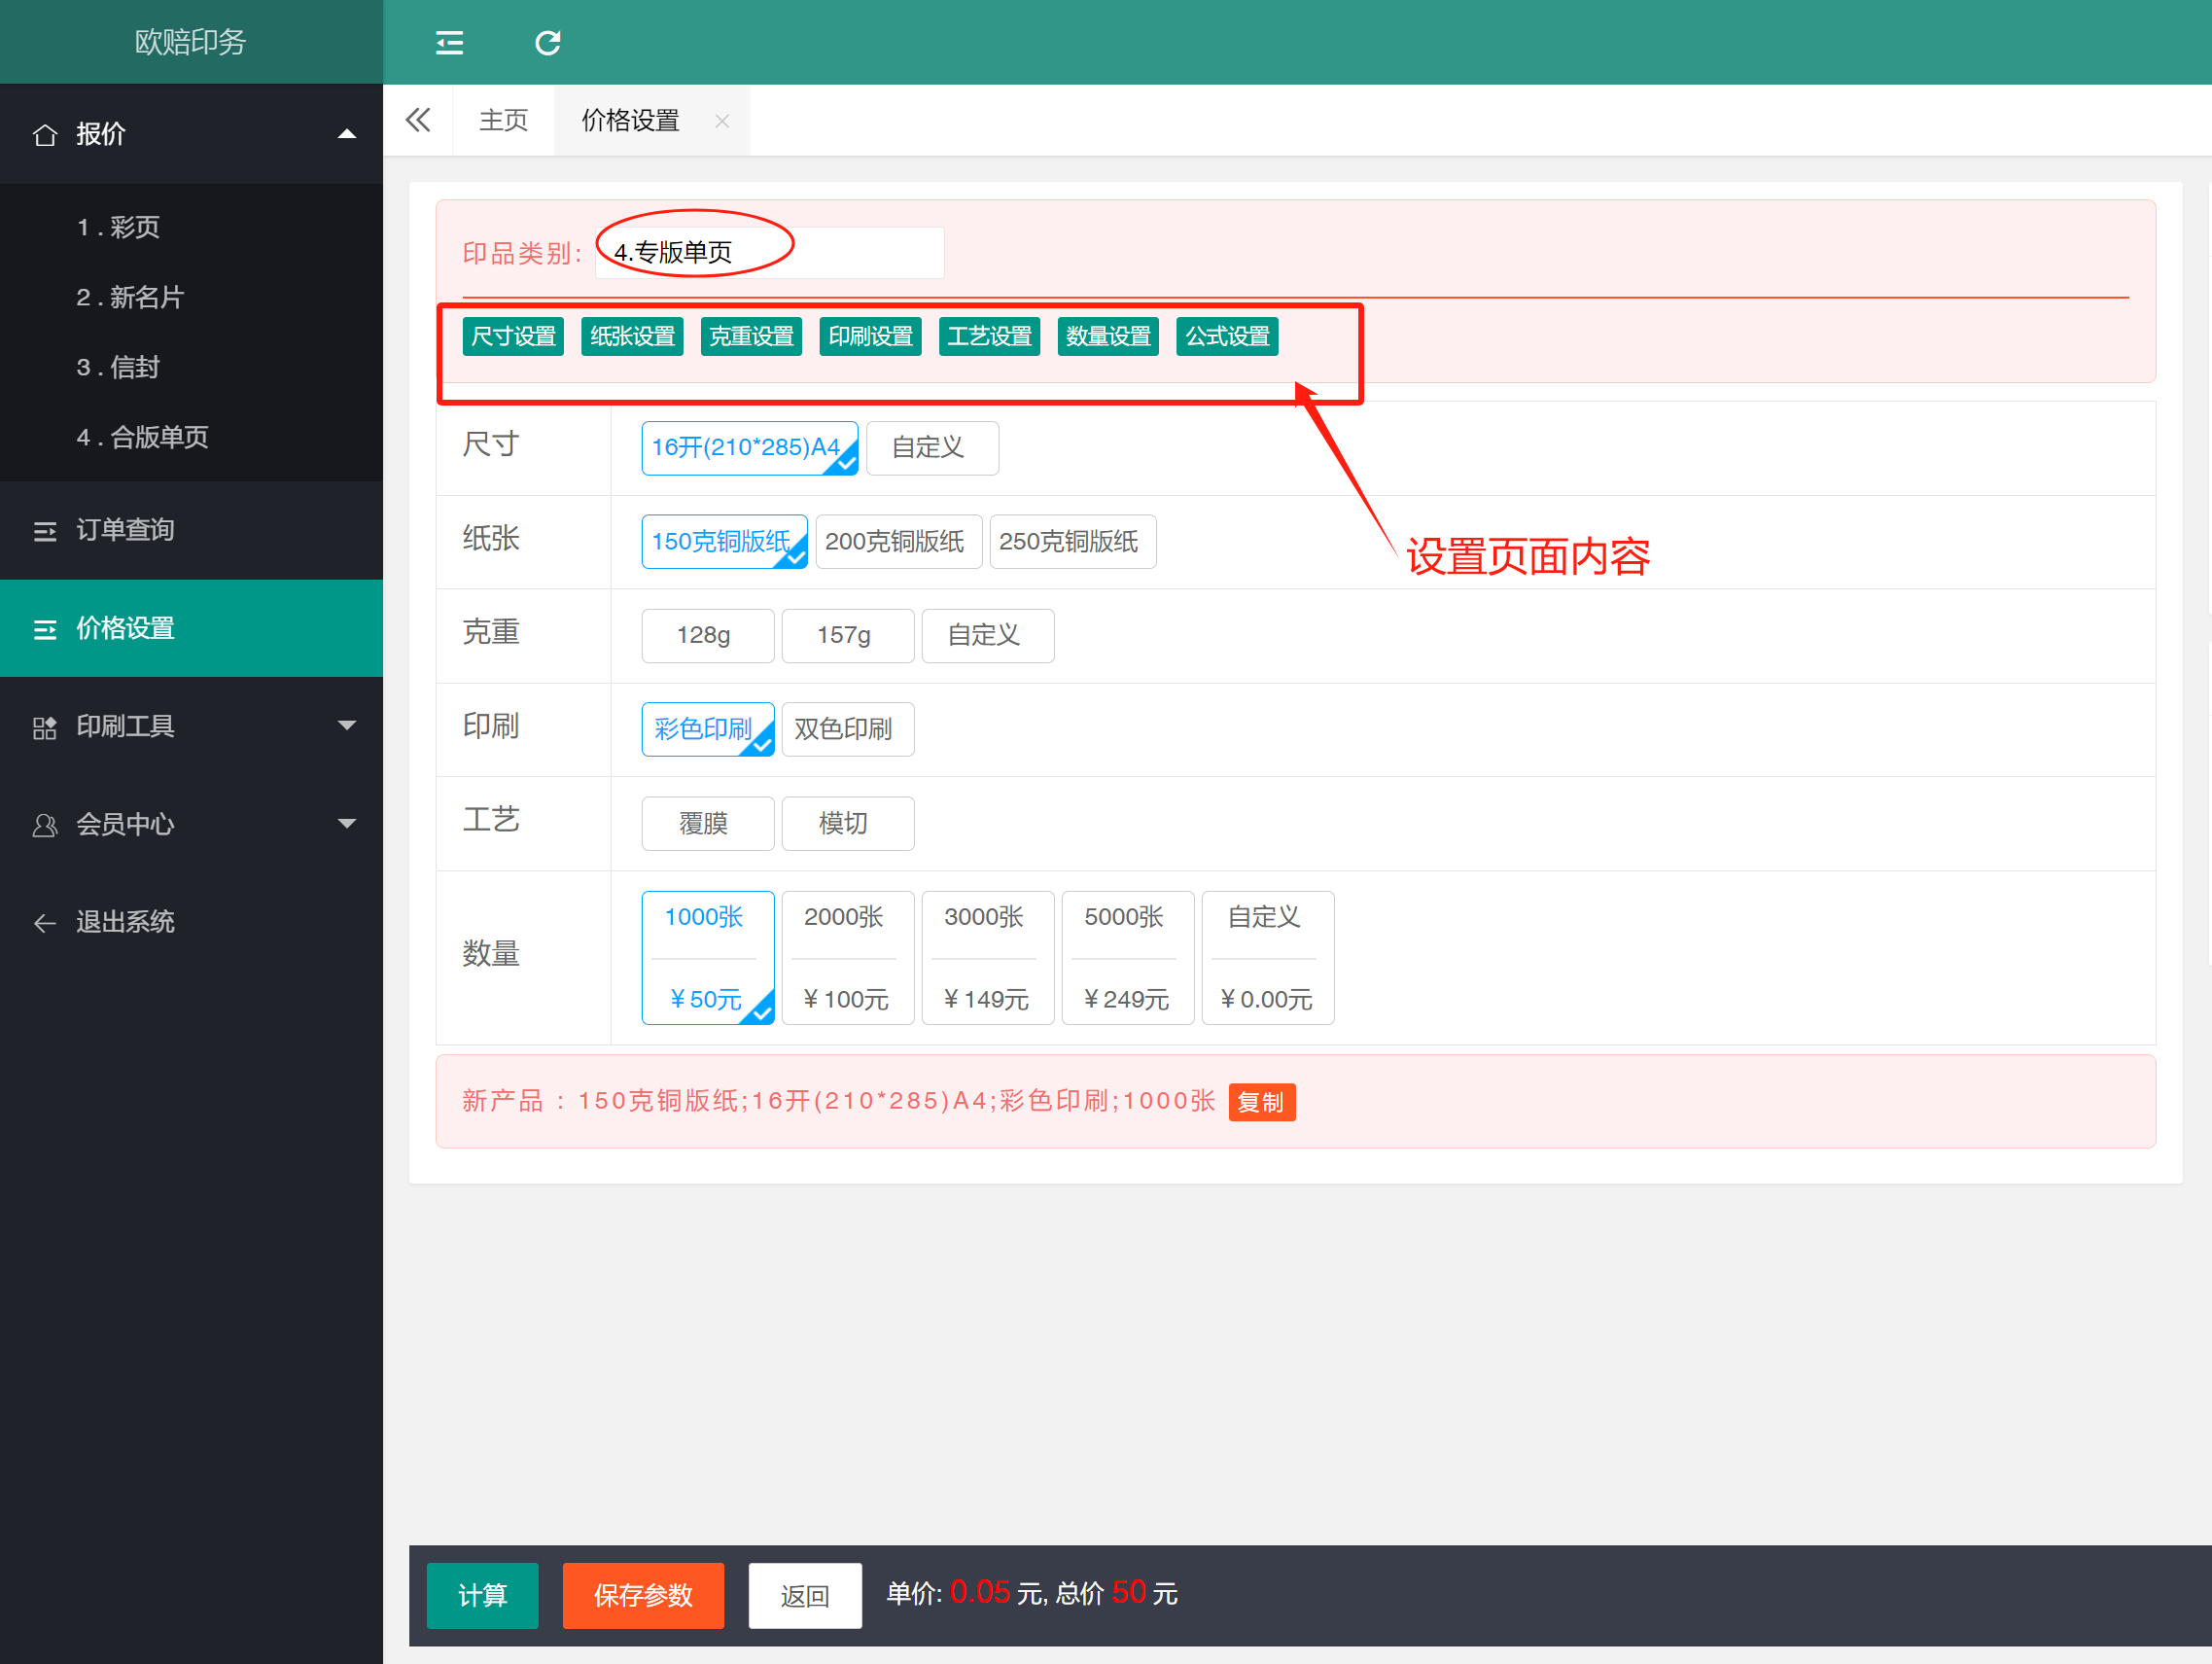Click the 会员中心 user icon

(x=45, y=824)
